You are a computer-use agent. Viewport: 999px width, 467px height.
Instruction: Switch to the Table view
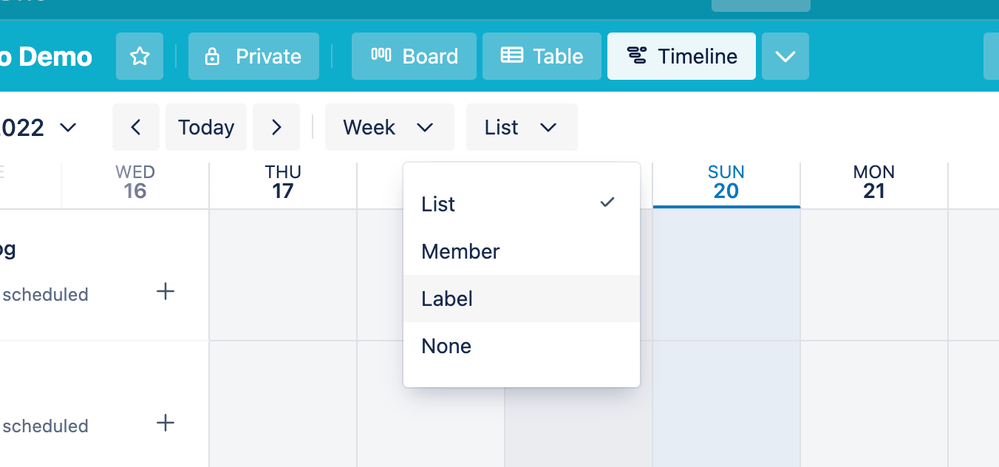pyautogui.click(x=541, y=56)
